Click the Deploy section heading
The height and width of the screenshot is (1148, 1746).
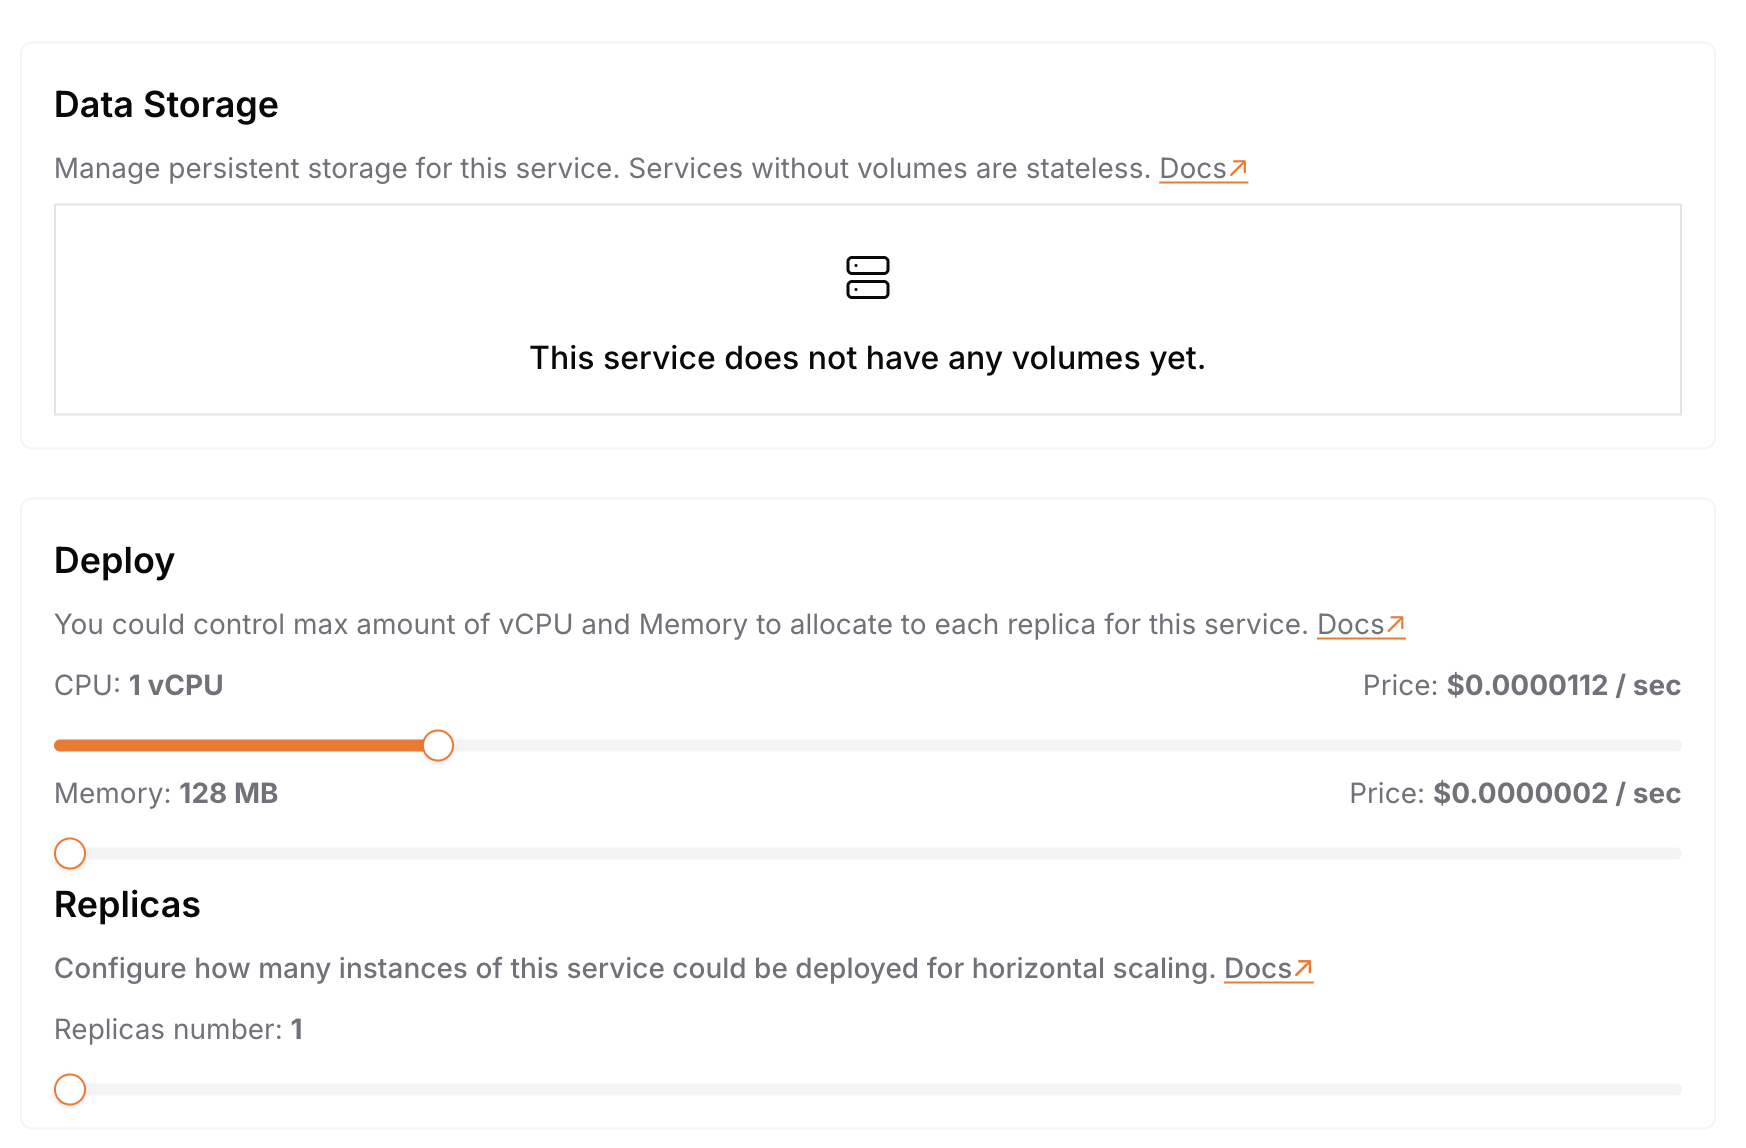coord(114,560)
